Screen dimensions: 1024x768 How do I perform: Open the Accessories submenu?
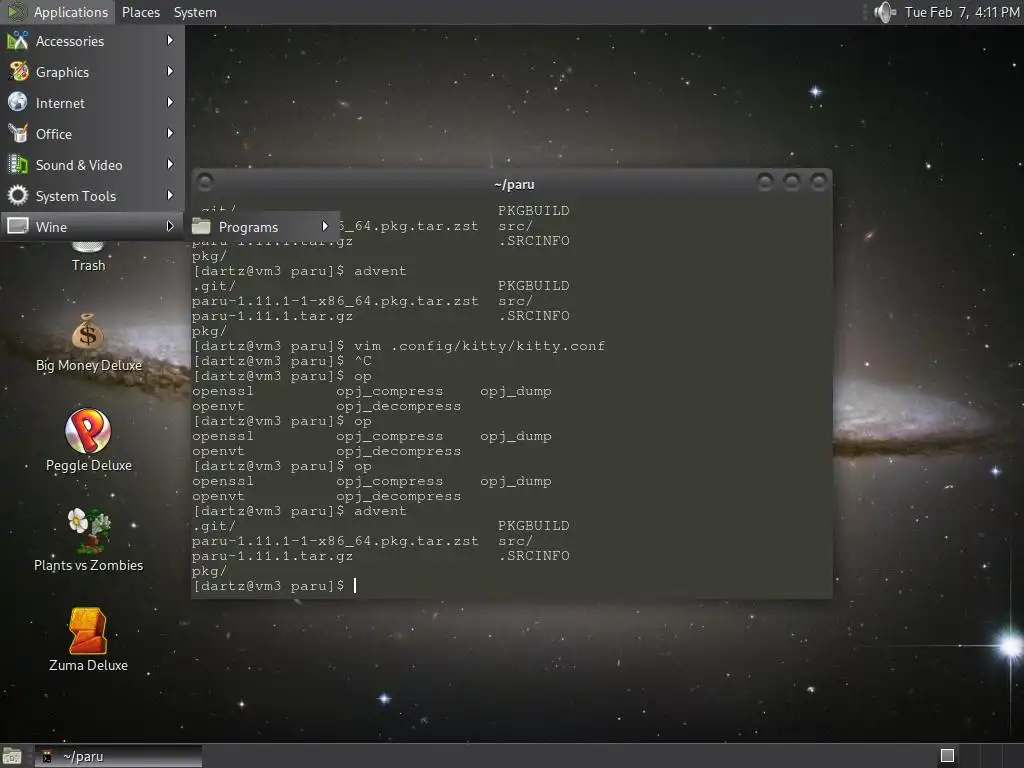click(x=92, y=41)
